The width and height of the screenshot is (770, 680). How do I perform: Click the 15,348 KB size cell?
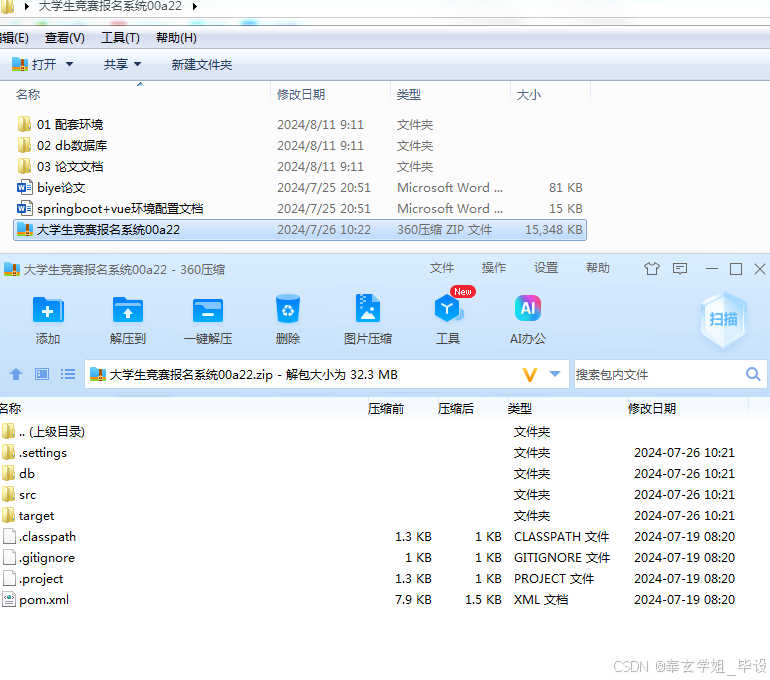click(554, 230)
